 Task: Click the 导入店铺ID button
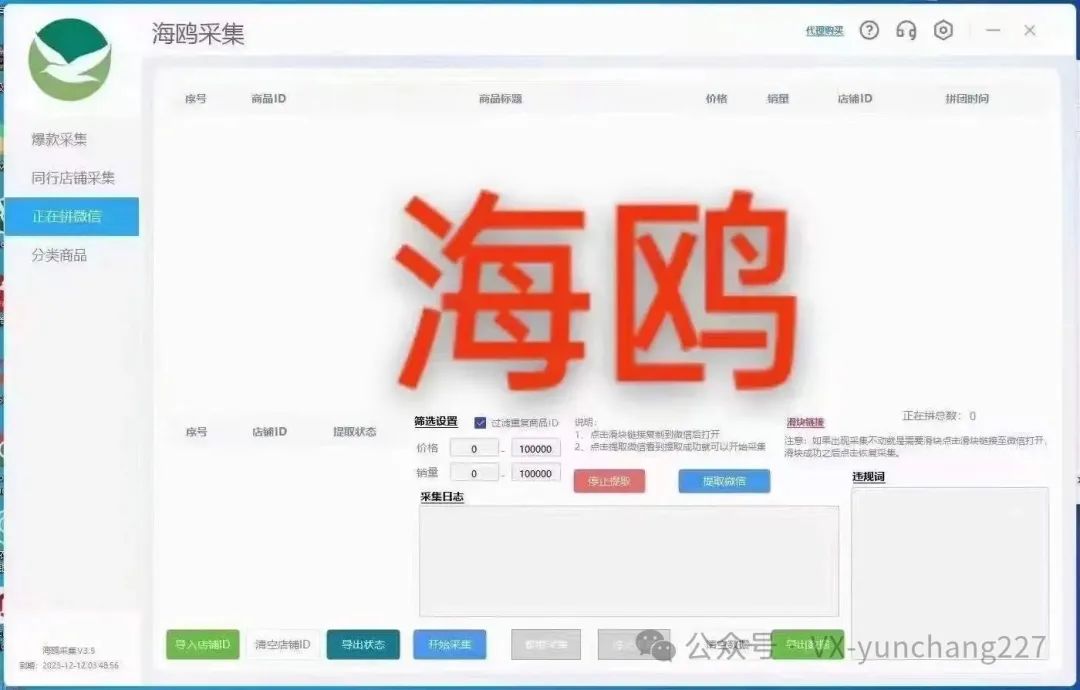click(203, 645)
